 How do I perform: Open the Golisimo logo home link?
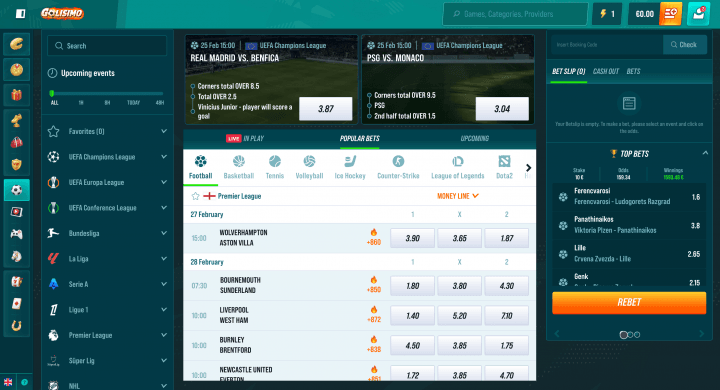tap(62, 13)
